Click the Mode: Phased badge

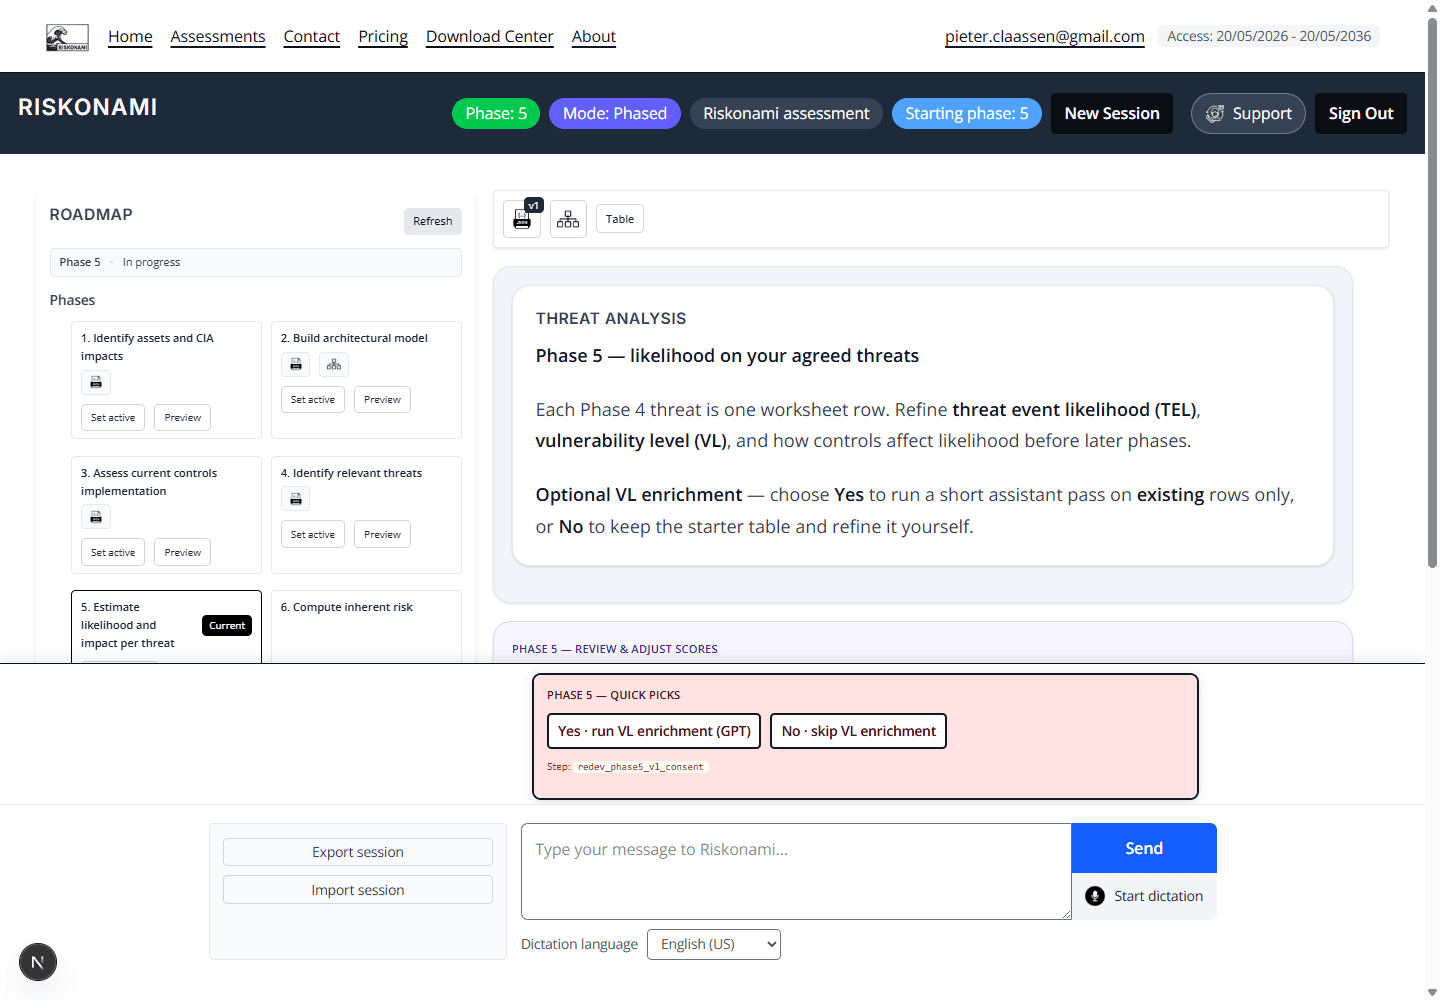click(x=615, y=114)
